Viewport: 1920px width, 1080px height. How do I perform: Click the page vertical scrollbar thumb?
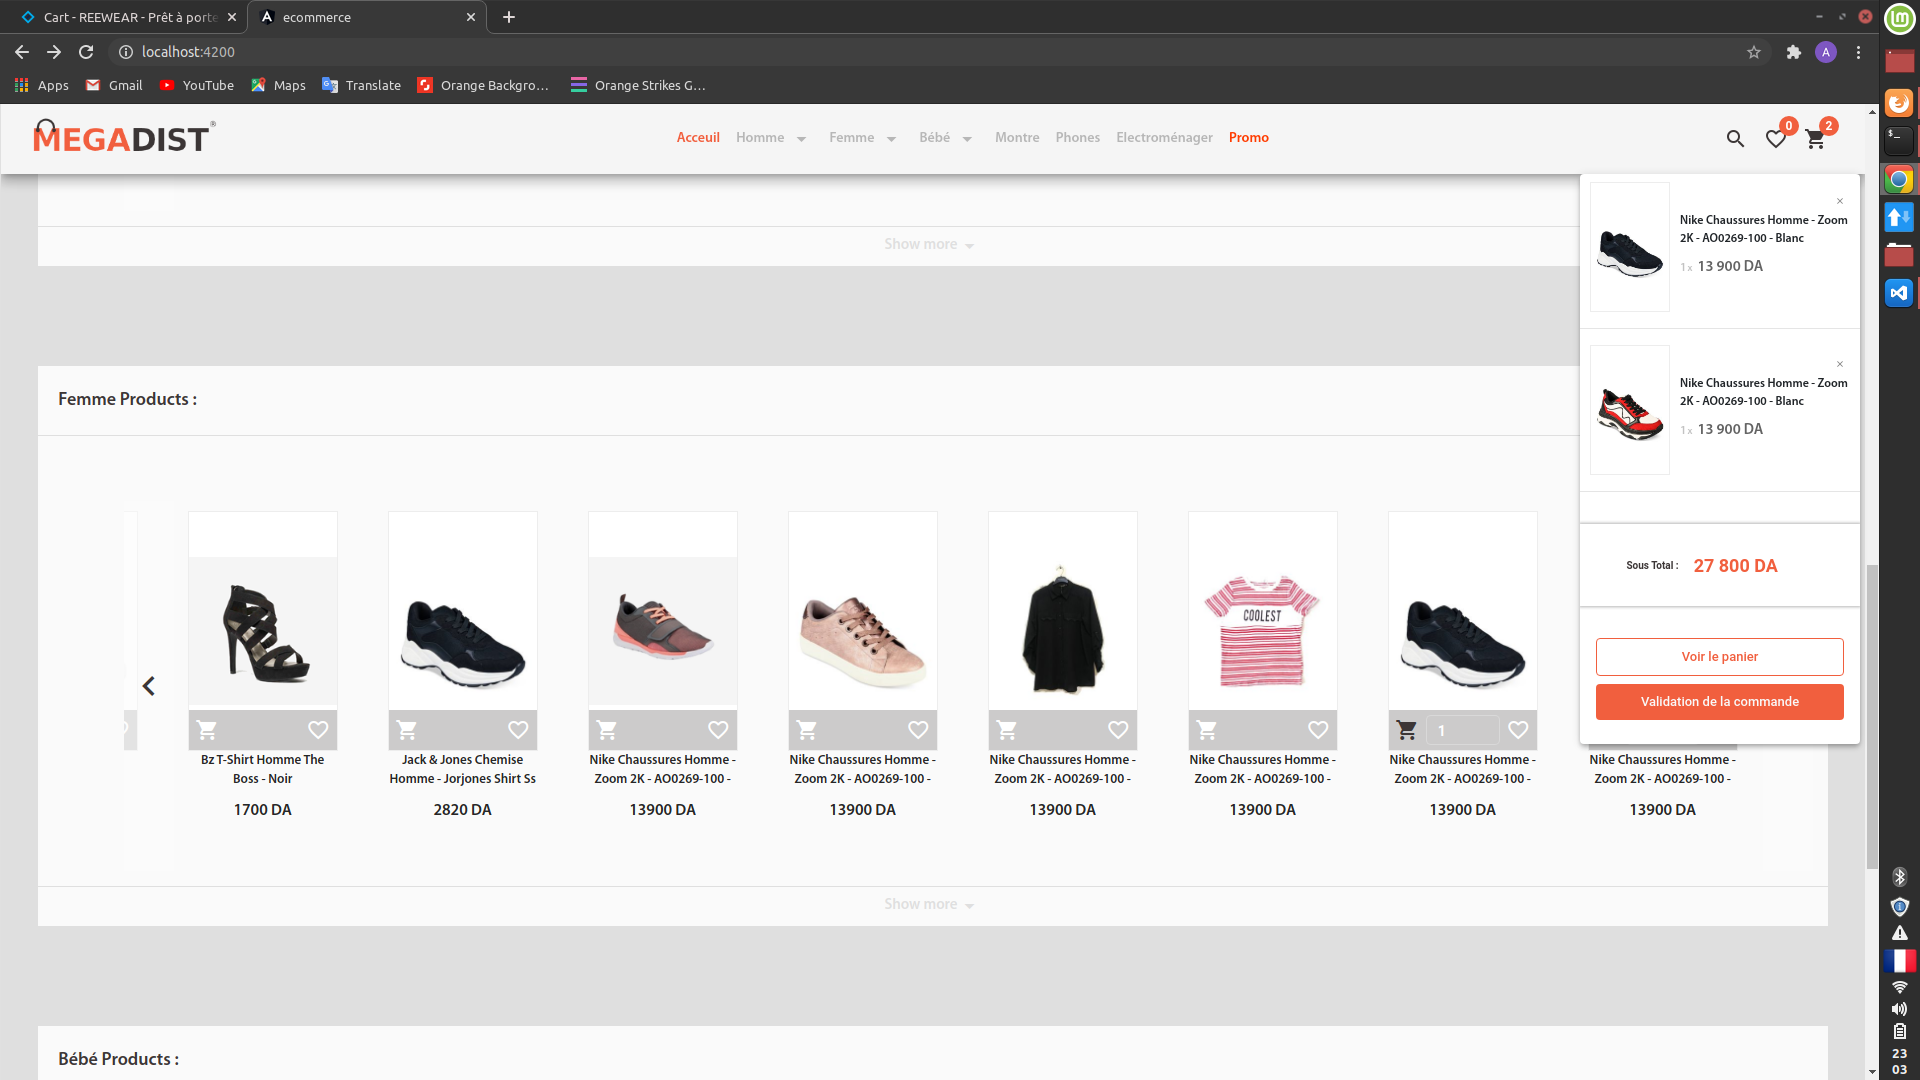point(1872,716)
